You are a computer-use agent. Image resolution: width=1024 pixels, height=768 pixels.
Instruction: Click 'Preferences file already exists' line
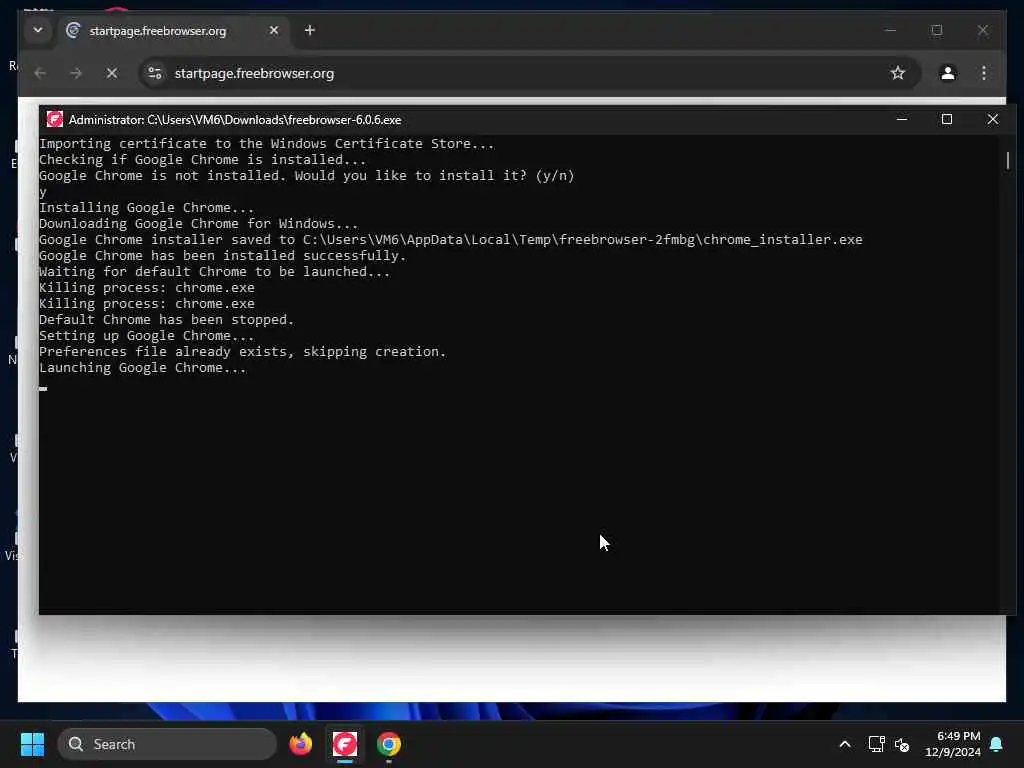242,351
